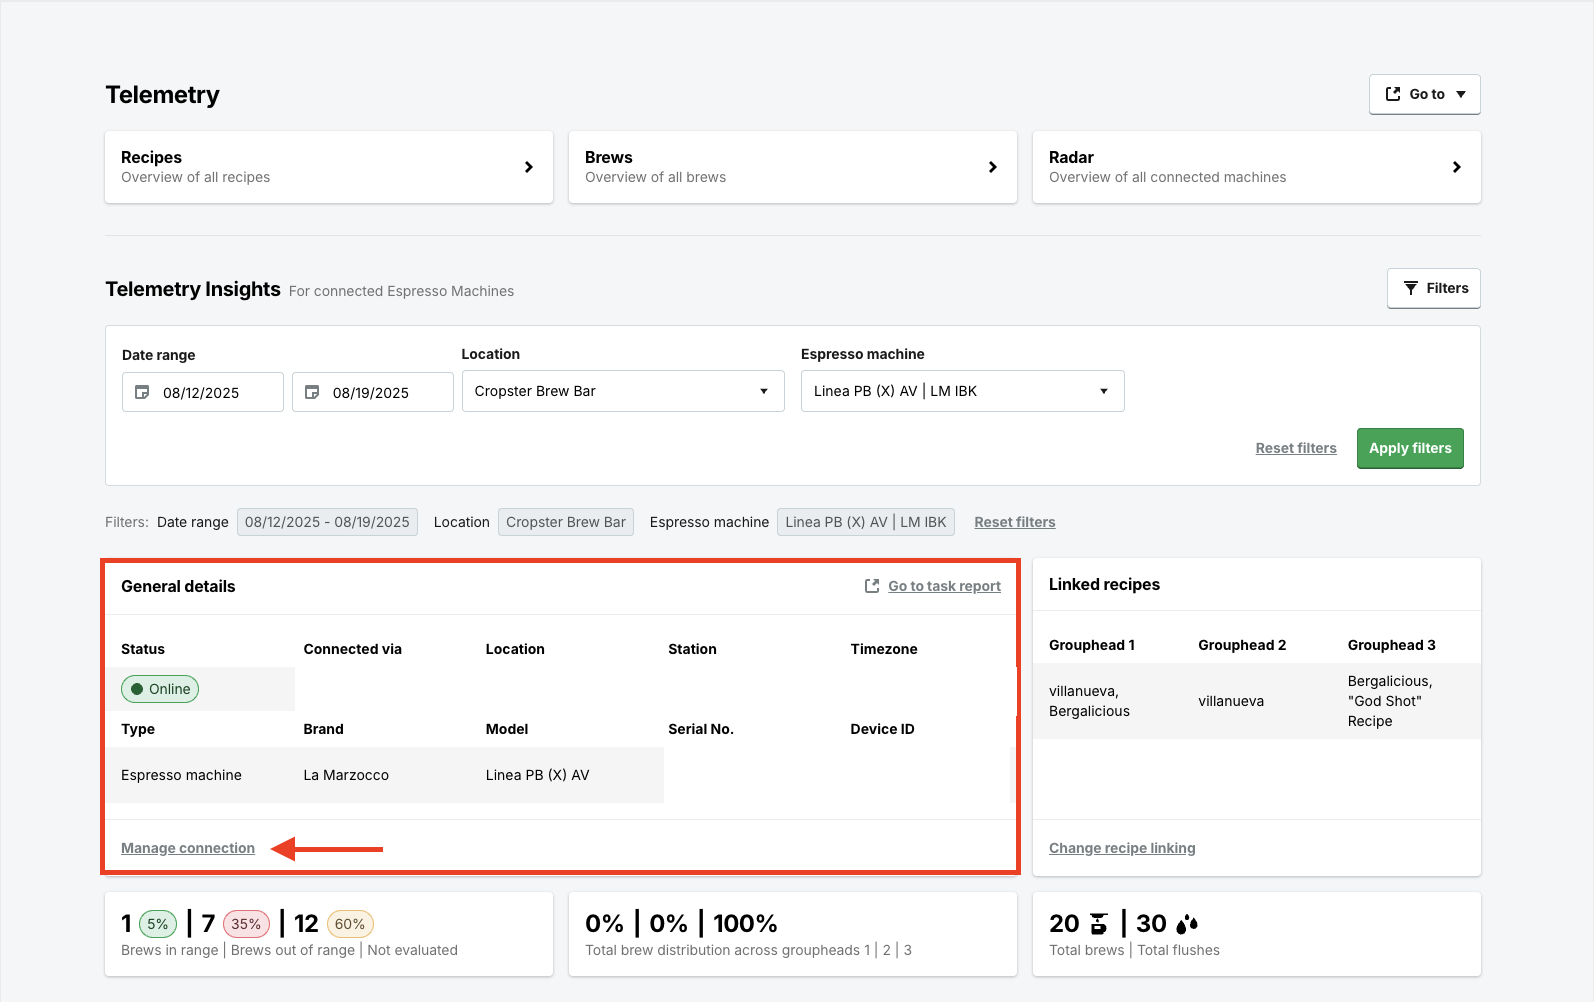The image size is (1594, 1002).
Task: Click calendar icon of the end date
Action: click(x=312, y=392)
